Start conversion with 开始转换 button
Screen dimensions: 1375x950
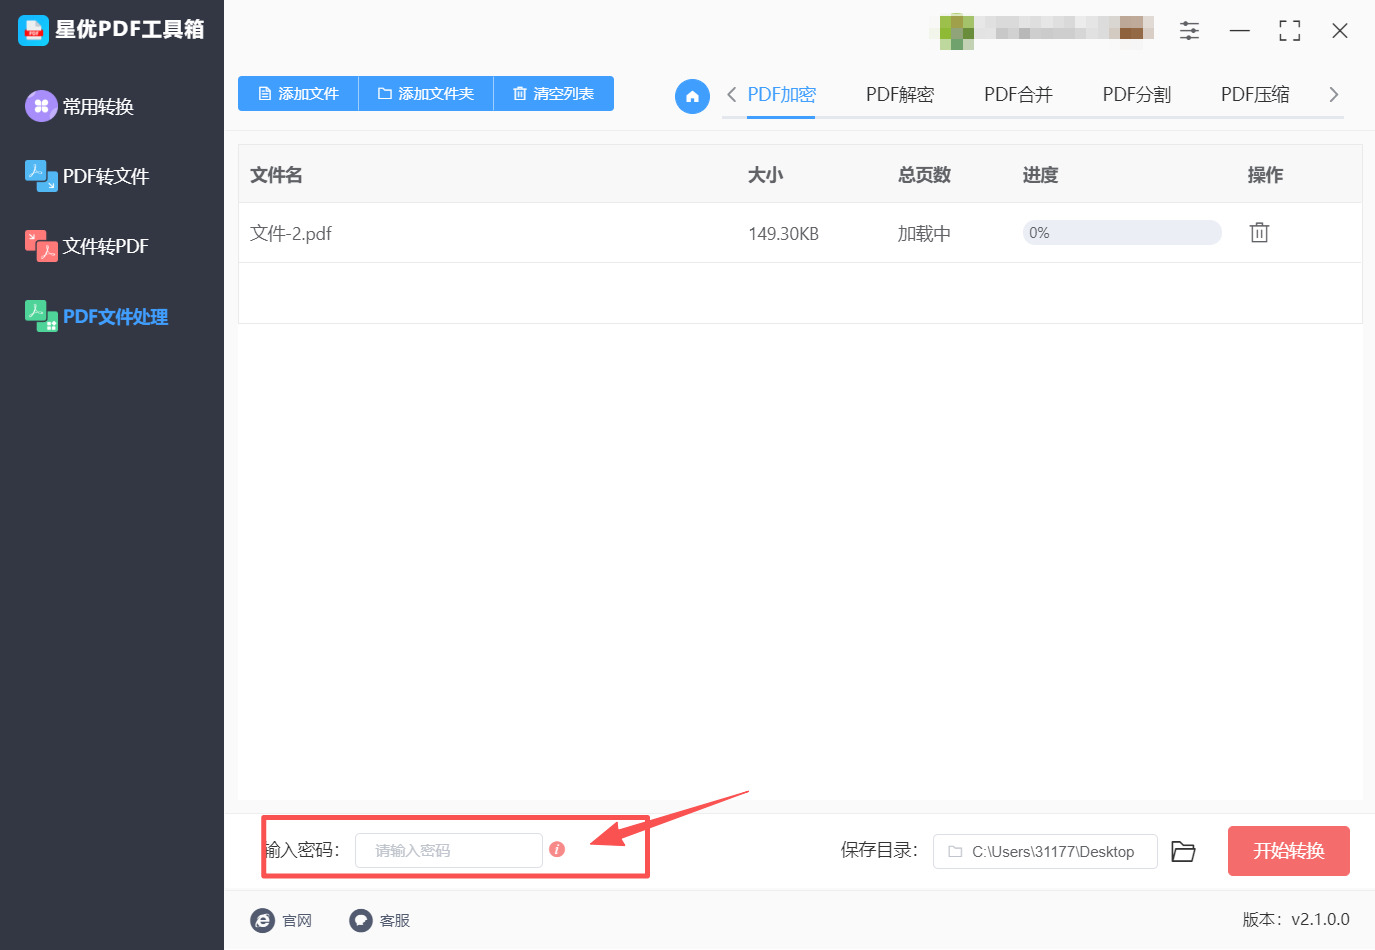tap(1289, 851)
